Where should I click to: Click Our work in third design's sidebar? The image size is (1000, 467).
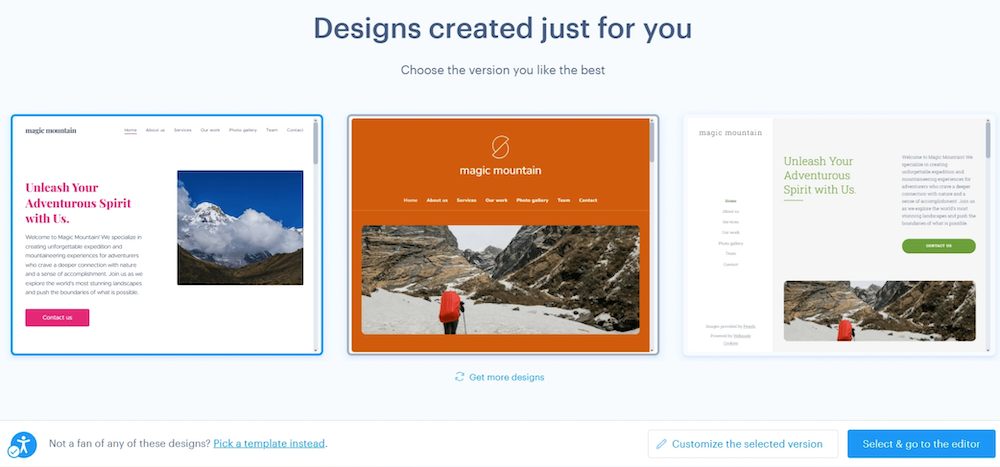[730, 232]
